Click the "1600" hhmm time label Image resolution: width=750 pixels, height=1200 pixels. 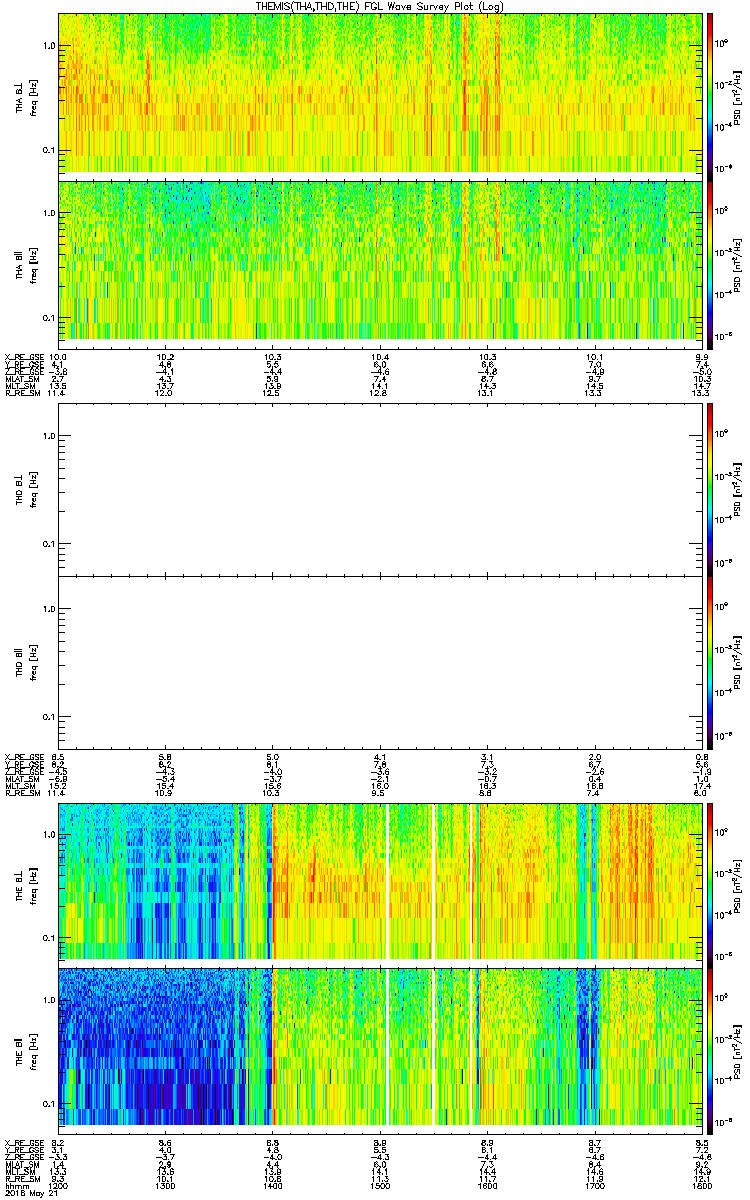(x=487, y=1185)
